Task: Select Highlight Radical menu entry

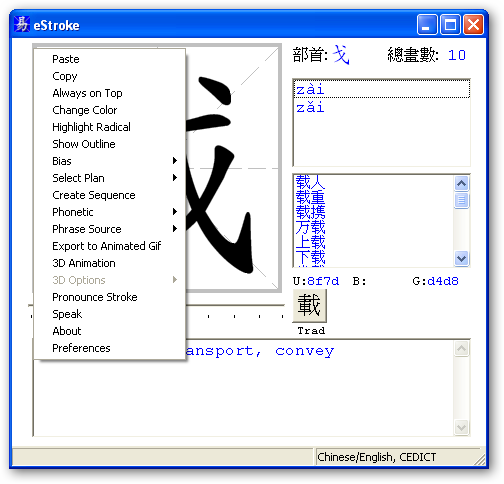Action: click(x=110, y=127)
